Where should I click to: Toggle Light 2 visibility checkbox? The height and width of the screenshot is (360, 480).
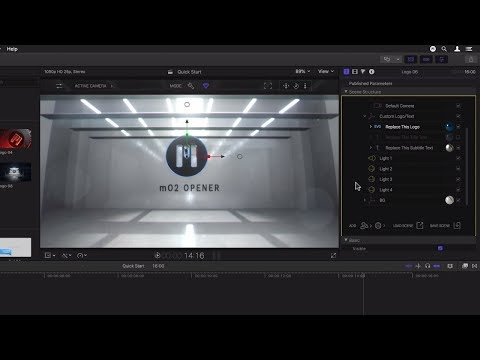(x=458, y=169)
